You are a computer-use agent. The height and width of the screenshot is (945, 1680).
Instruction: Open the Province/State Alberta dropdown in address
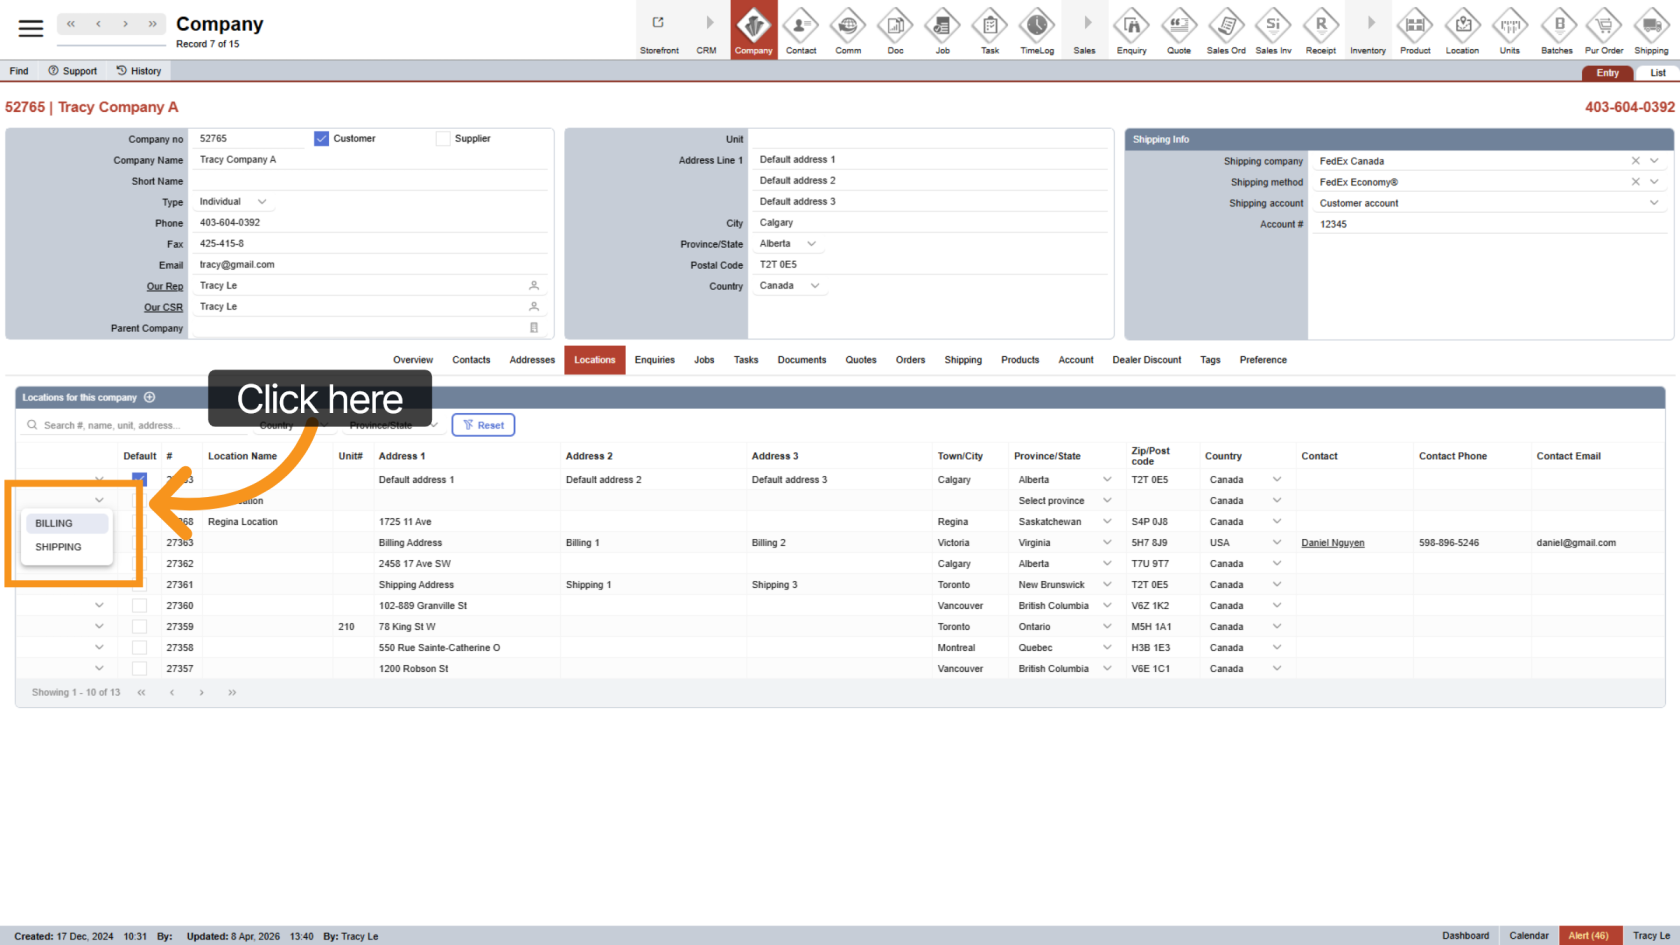pyautogui.click(x=788, y=244)
